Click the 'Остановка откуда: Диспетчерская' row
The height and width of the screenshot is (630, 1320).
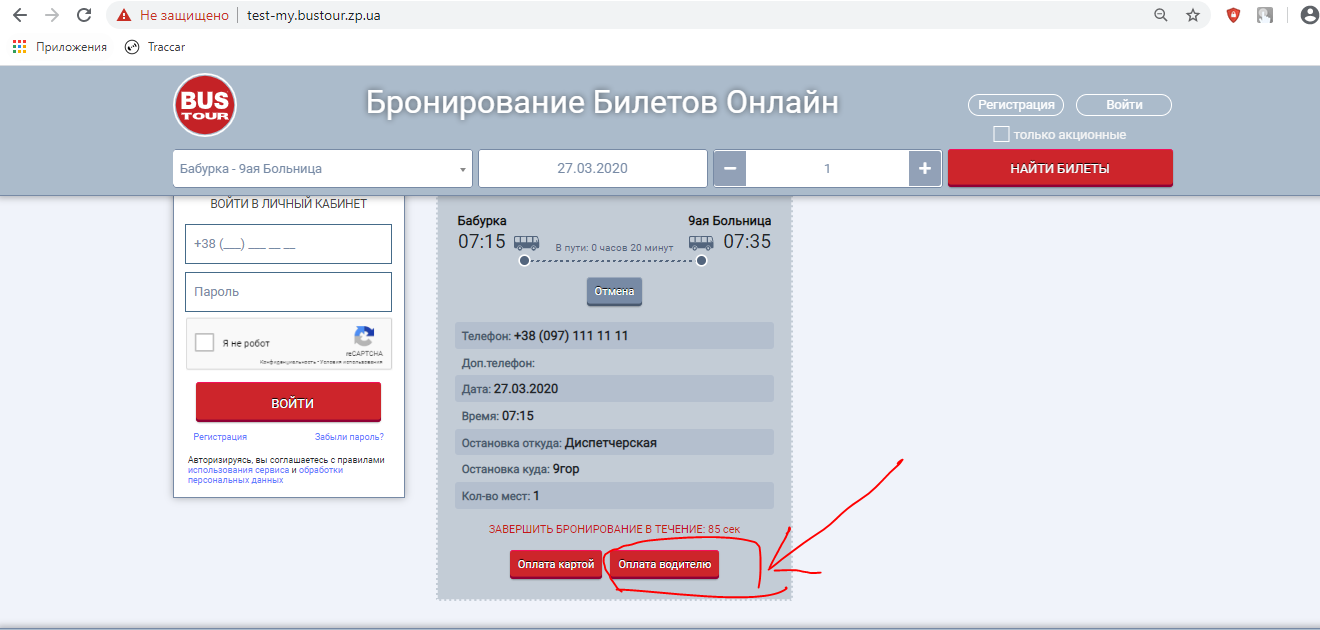pos(614,442)
